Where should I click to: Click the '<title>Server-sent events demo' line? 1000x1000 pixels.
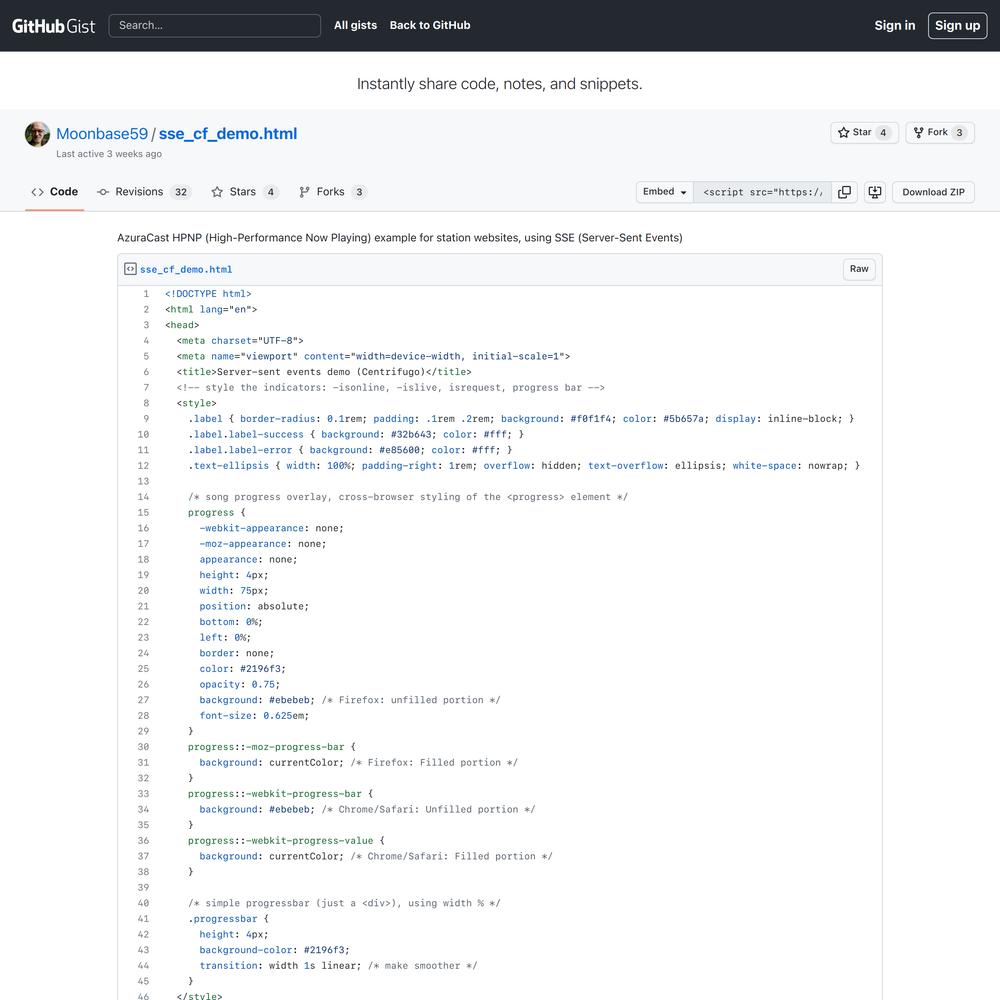click(x=324, y=372)
